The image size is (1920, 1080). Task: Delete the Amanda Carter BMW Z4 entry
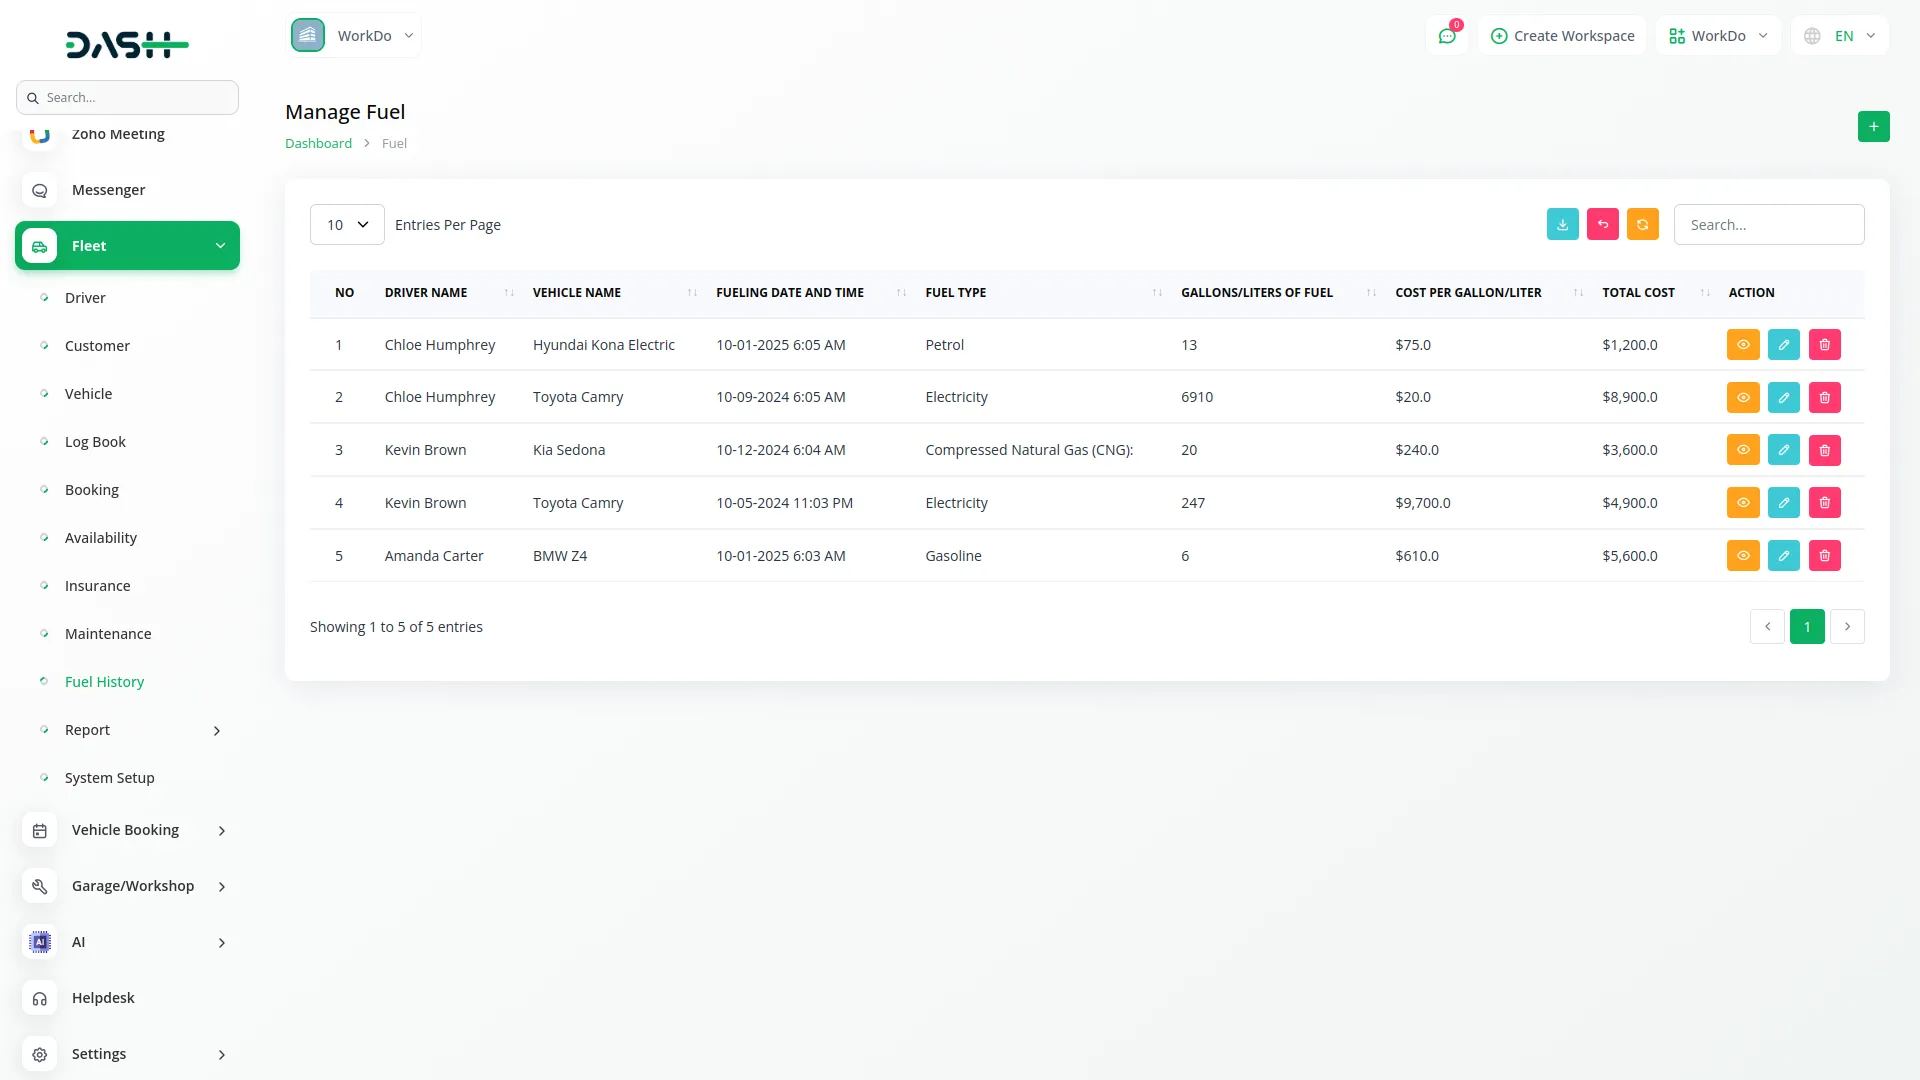coord(1824,556)
